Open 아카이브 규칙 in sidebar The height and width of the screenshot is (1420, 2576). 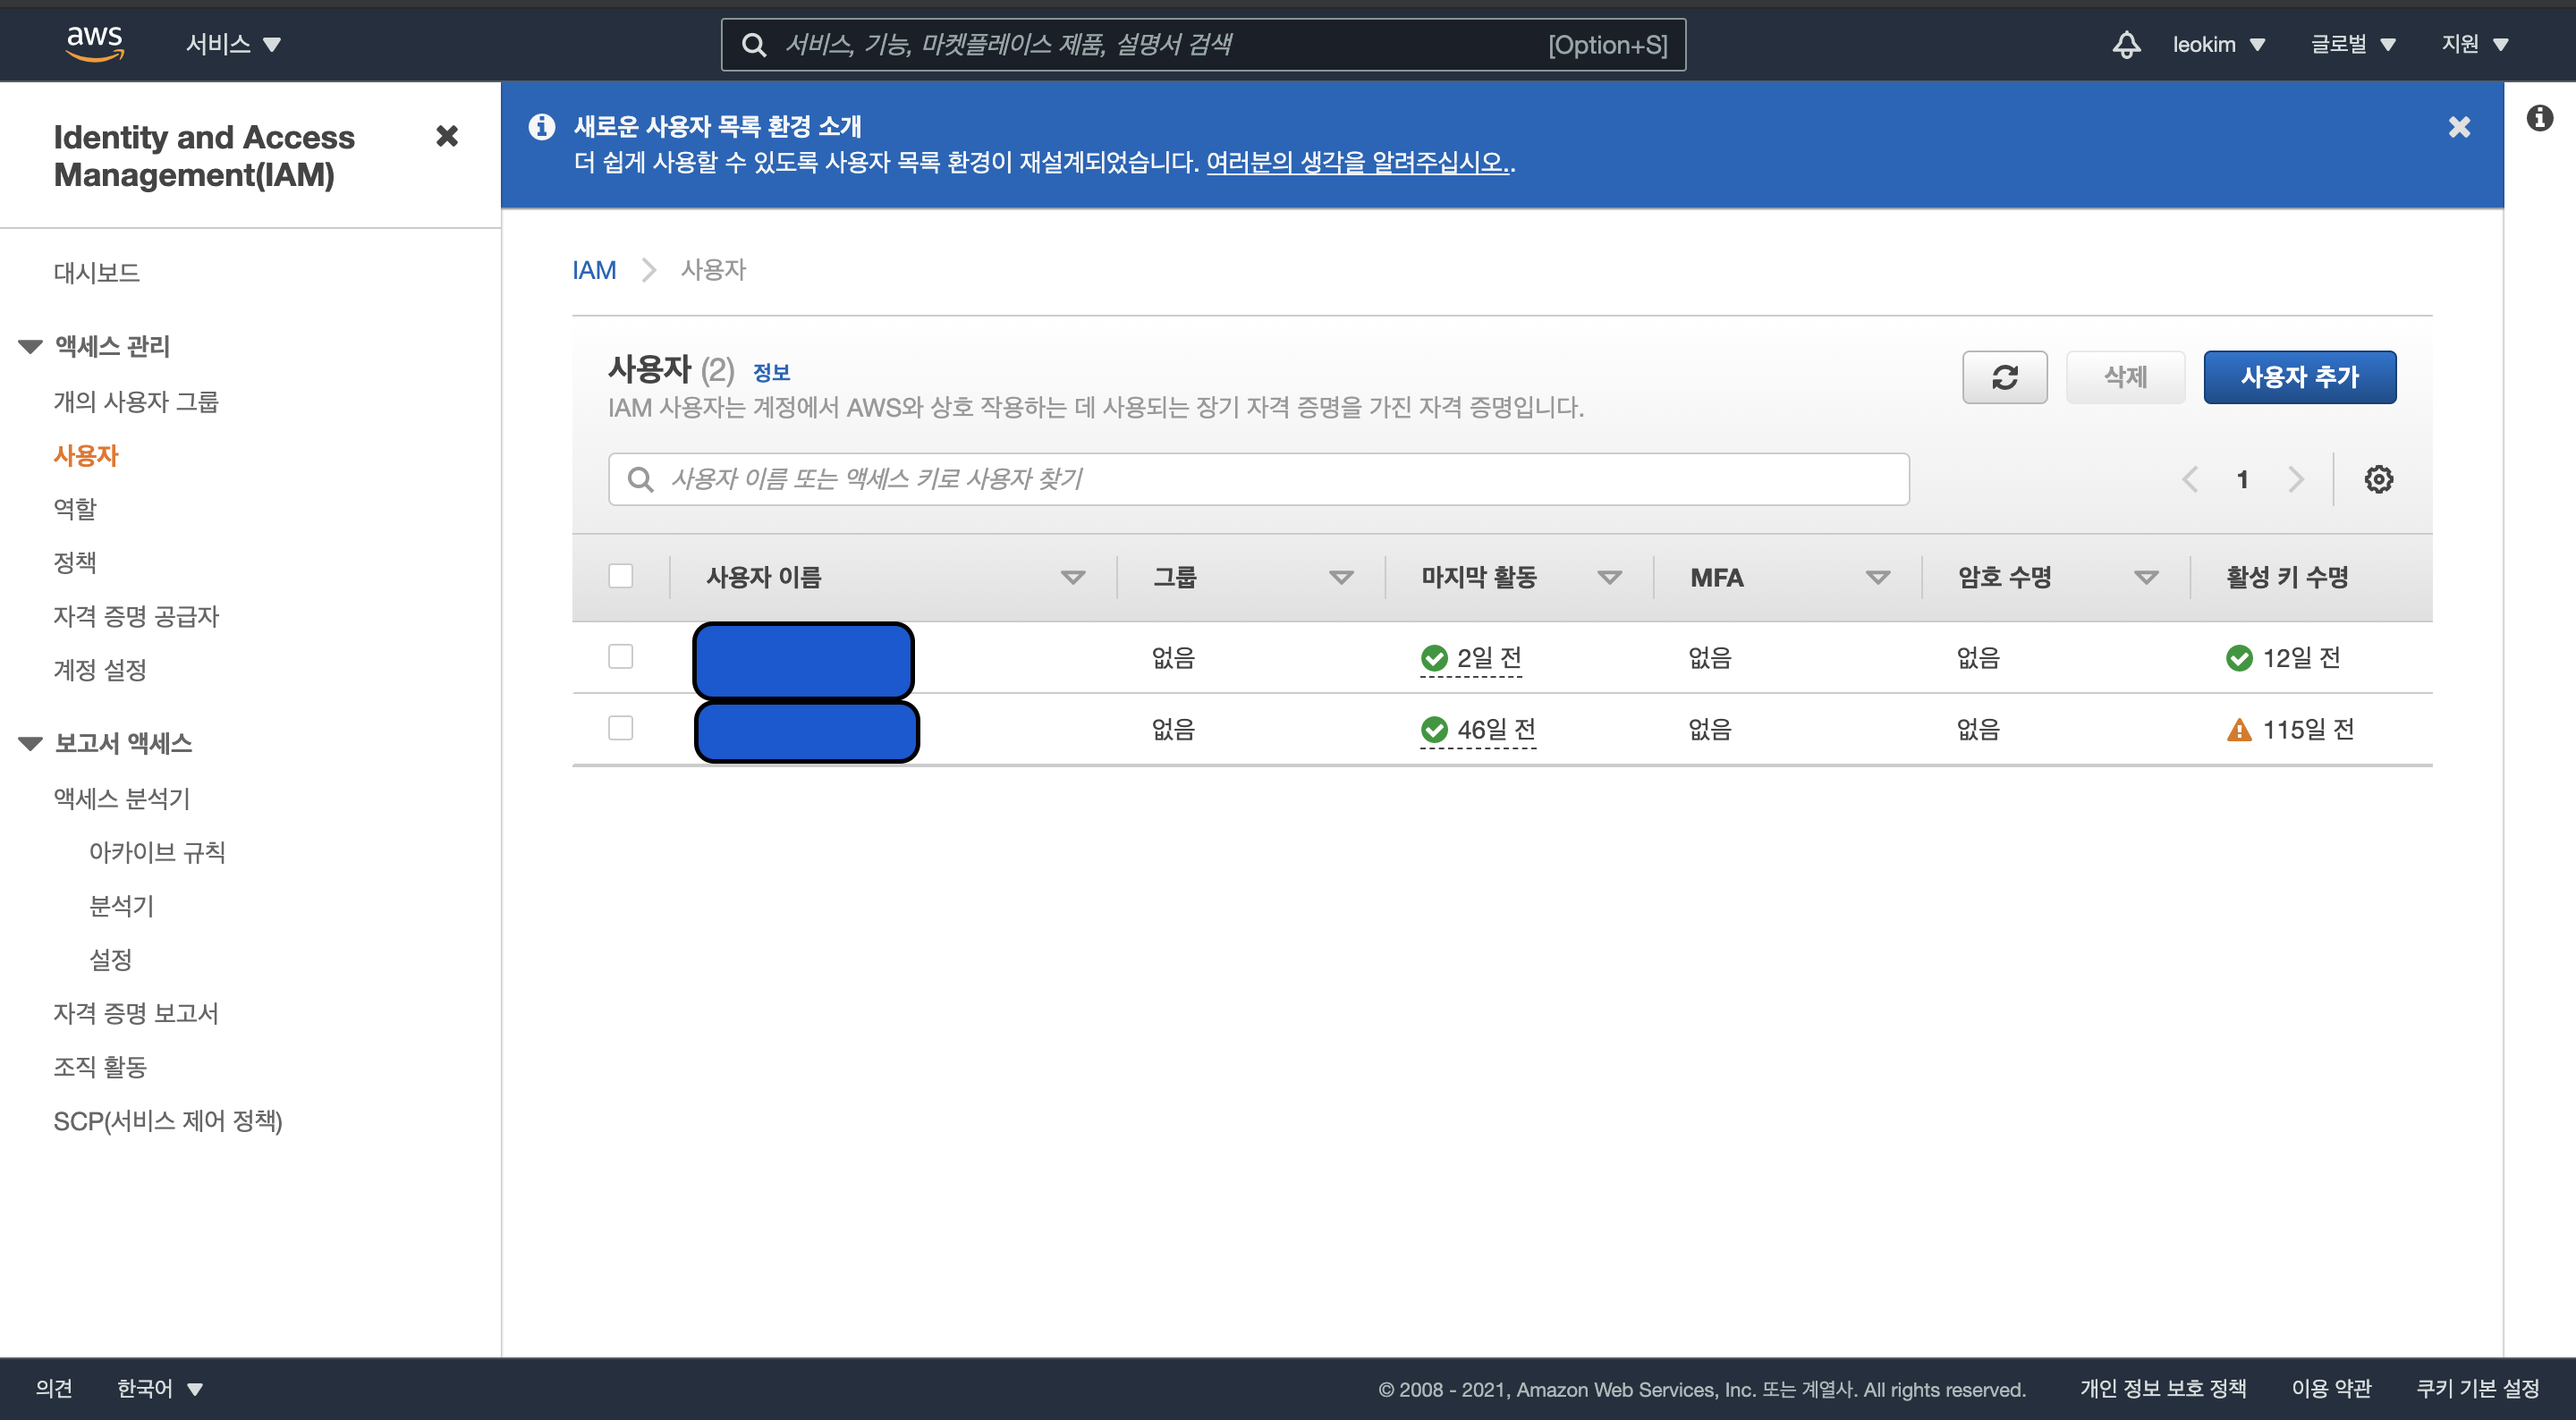[x=157, y=852]
